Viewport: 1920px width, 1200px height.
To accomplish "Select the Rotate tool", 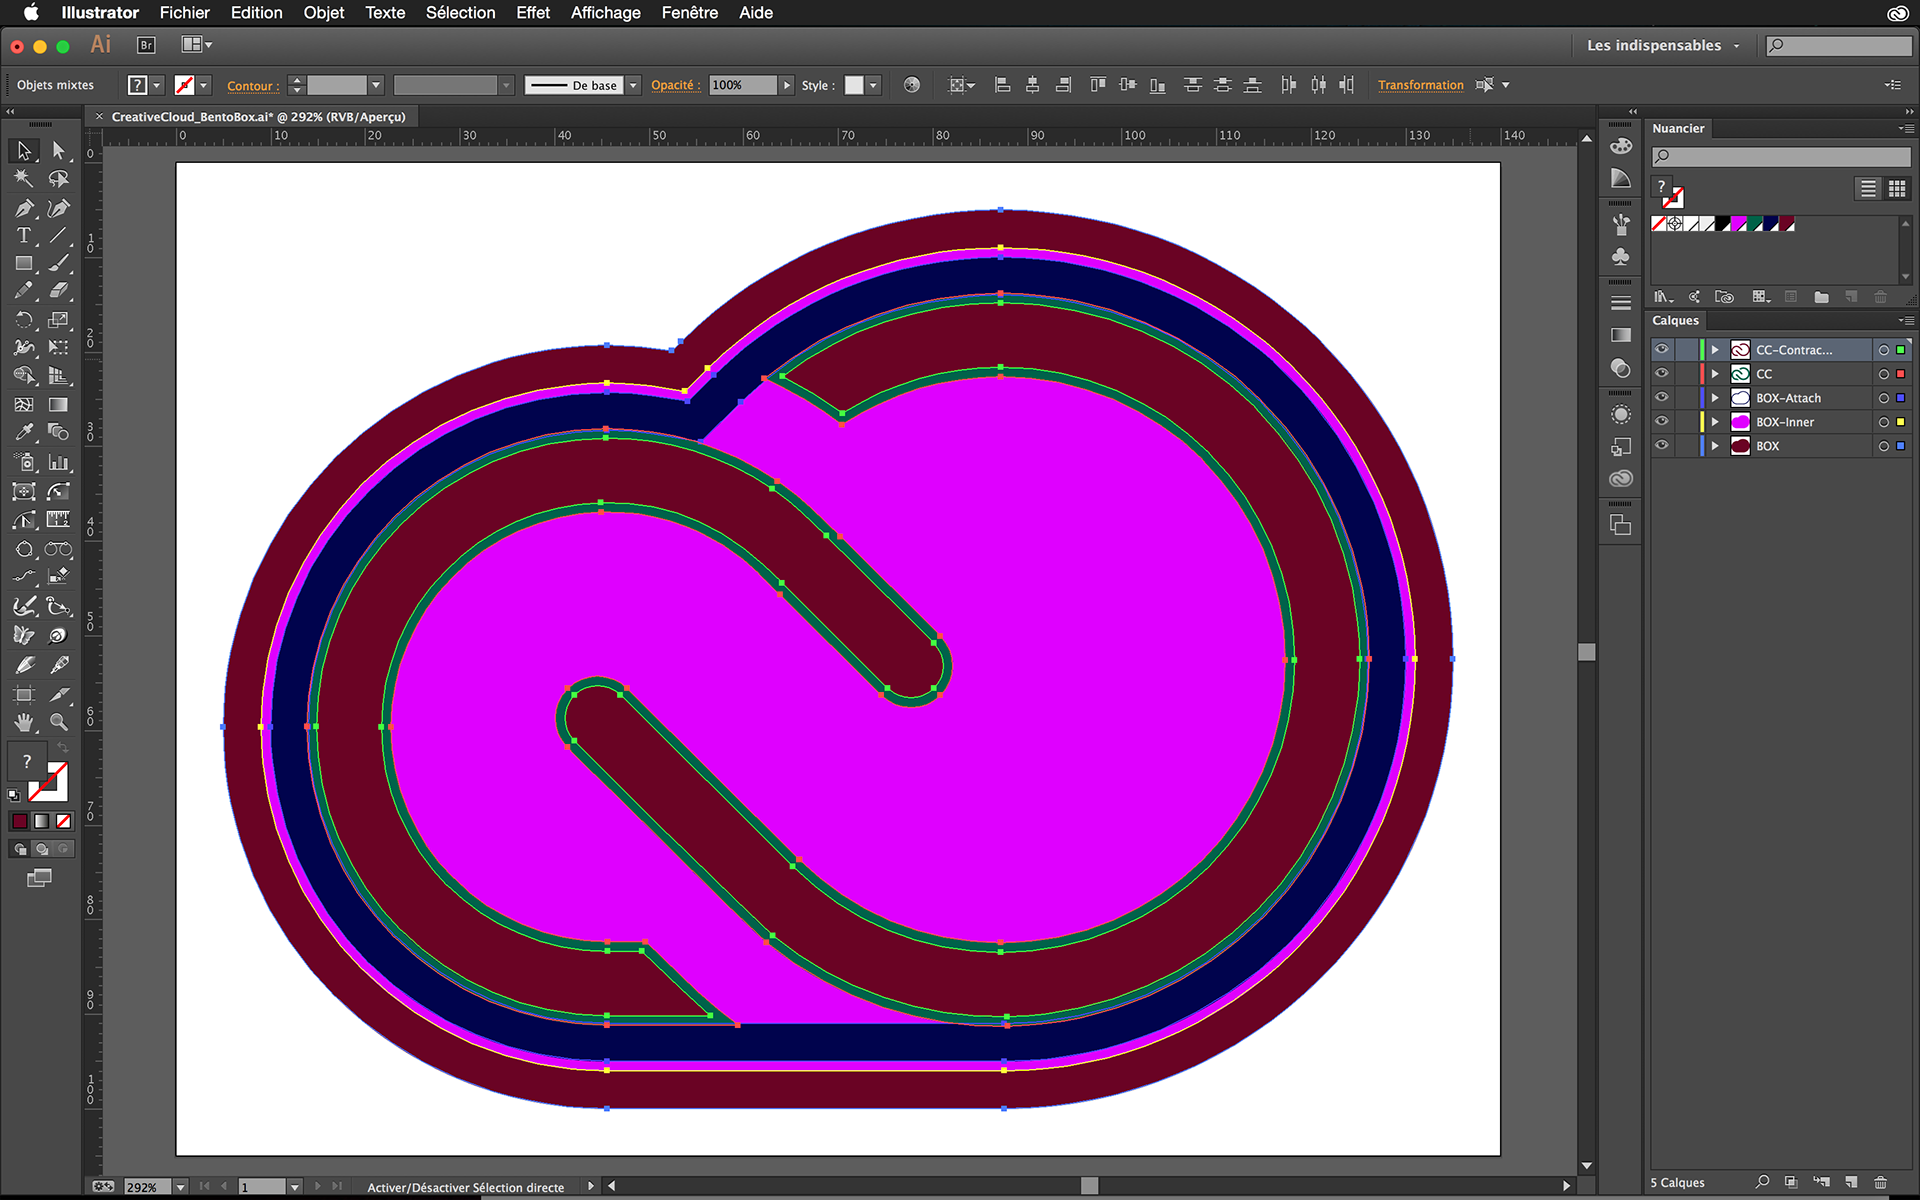I will pyautogui.click(x=24, y=320).
